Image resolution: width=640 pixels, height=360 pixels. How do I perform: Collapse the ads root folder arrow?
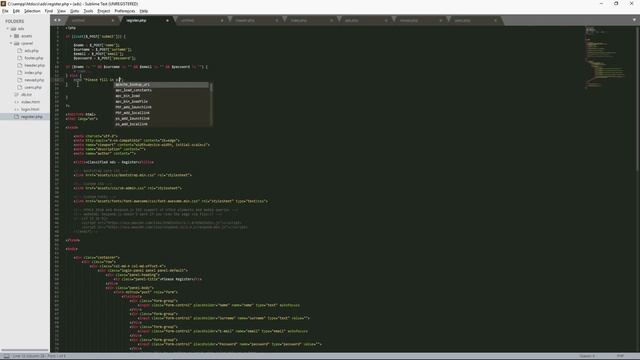[x=7, y=29]
